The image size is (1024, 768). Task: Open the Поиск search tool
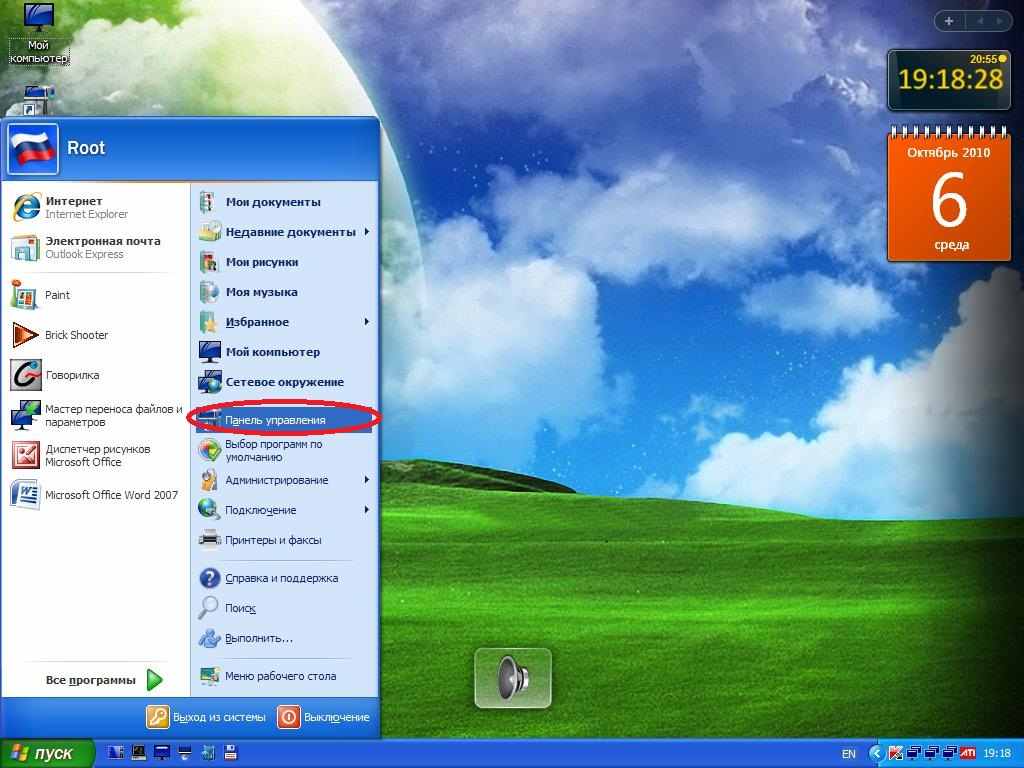[x=285, y=608]
